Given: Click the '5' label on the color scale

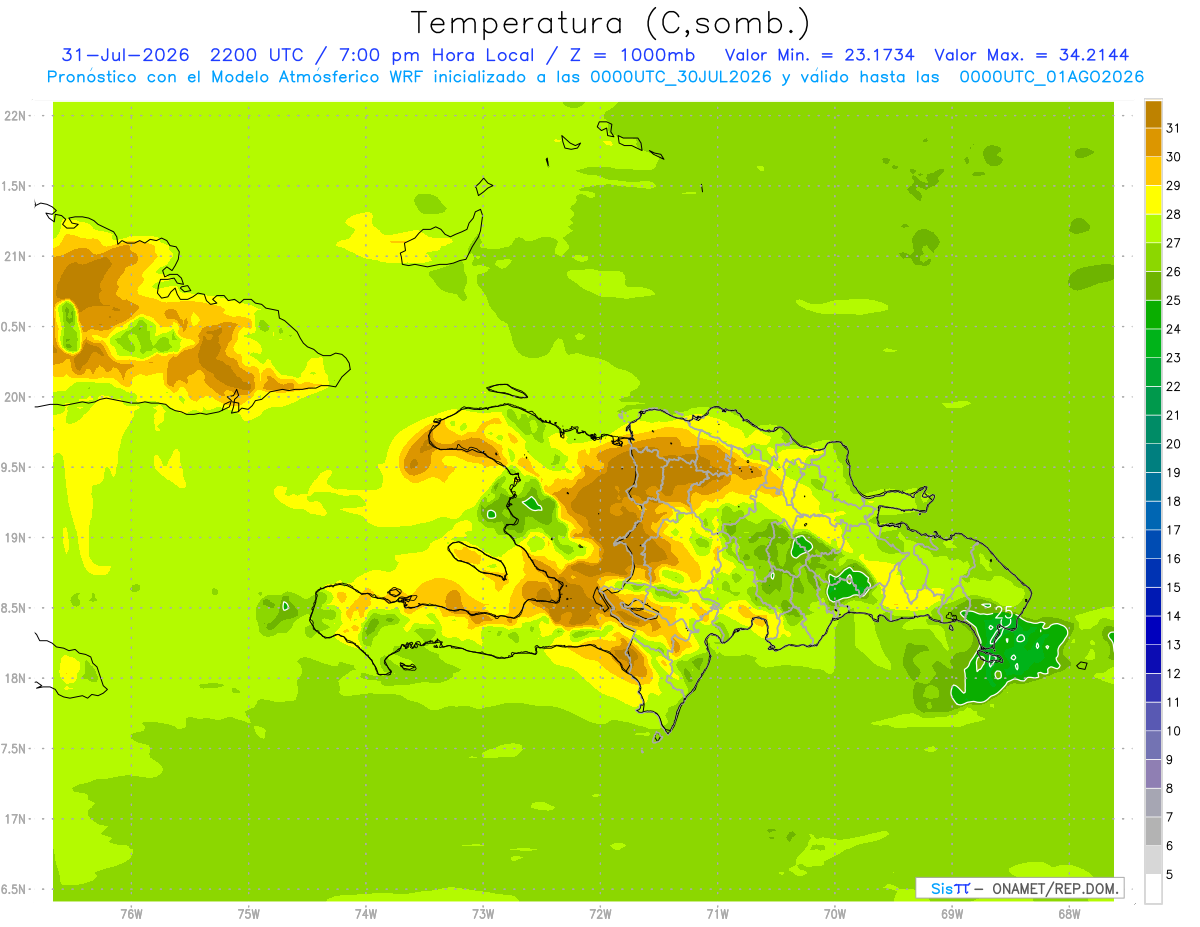Looking at the screenshot, I should (x=1171, y=874).
